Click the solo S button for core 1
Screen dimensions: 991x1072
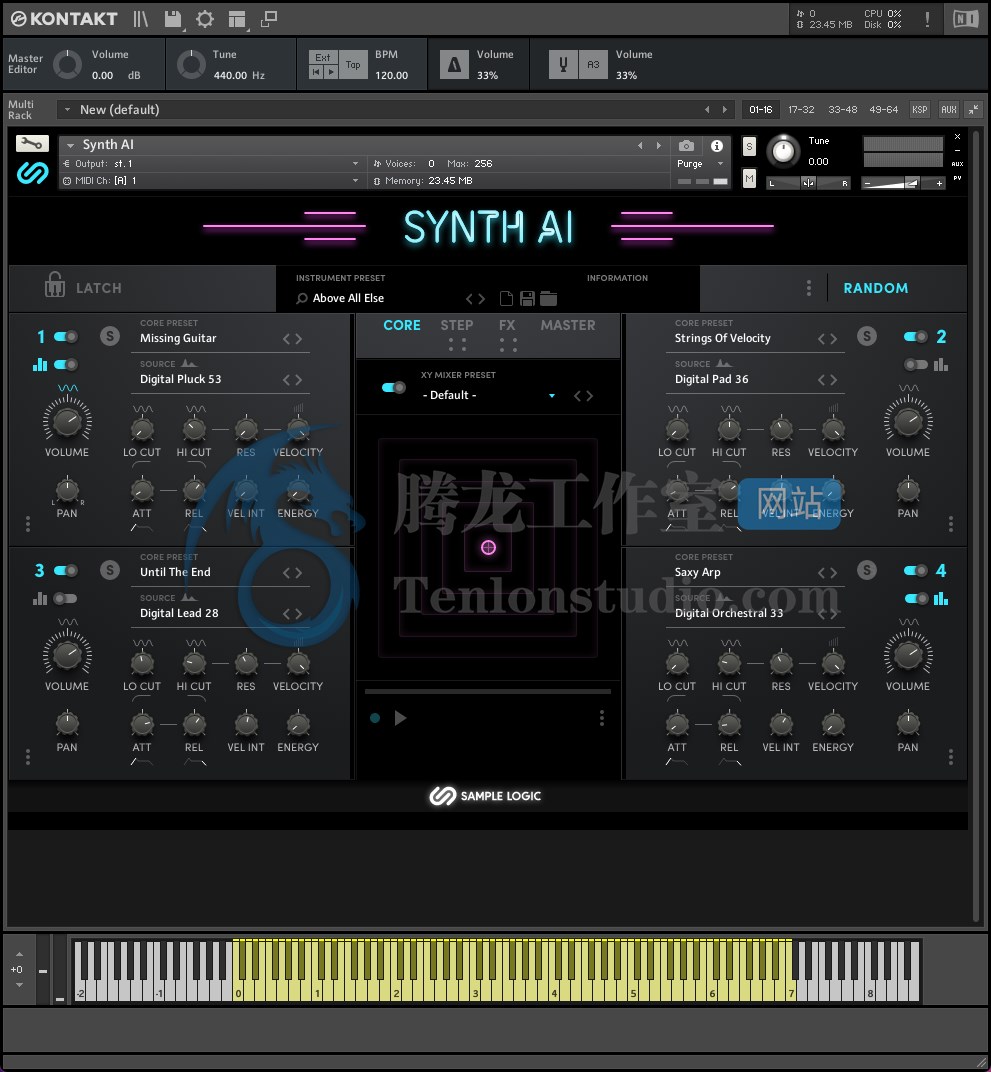click(x=110, y=336)
